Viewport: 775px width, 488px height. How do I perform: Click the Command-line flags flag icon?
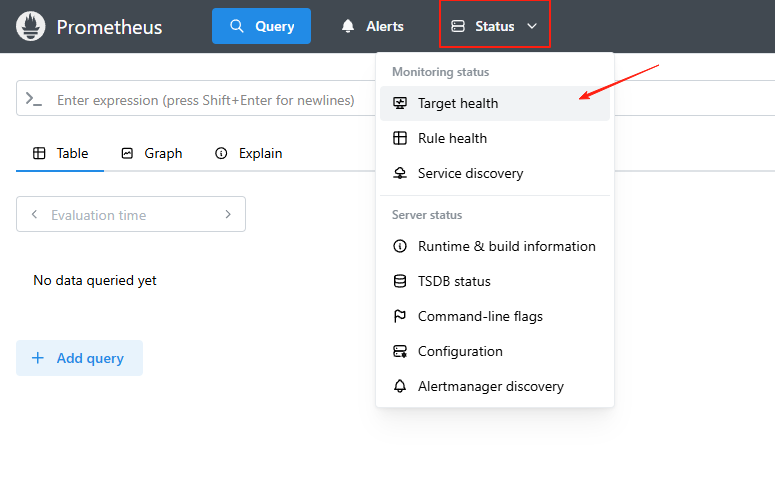click(400, 316)
